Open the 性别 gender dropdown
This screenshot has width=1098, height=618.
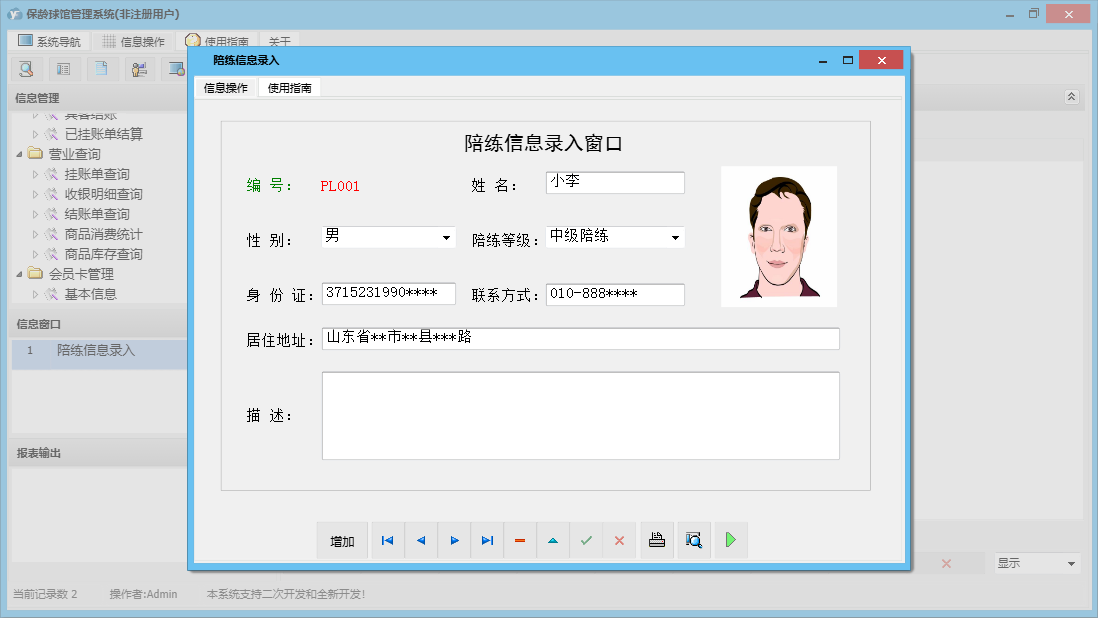coord(447,236)
